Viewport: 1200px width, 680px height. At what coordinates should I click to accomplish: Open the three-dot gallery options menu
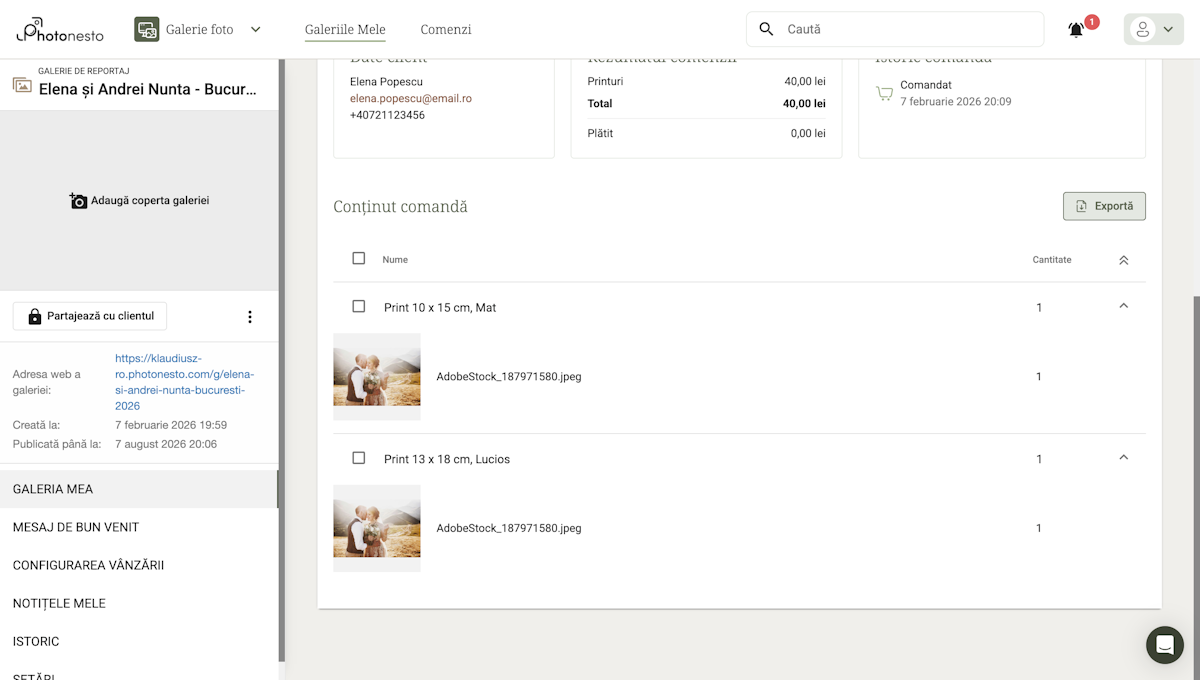[x=250, y=317]
